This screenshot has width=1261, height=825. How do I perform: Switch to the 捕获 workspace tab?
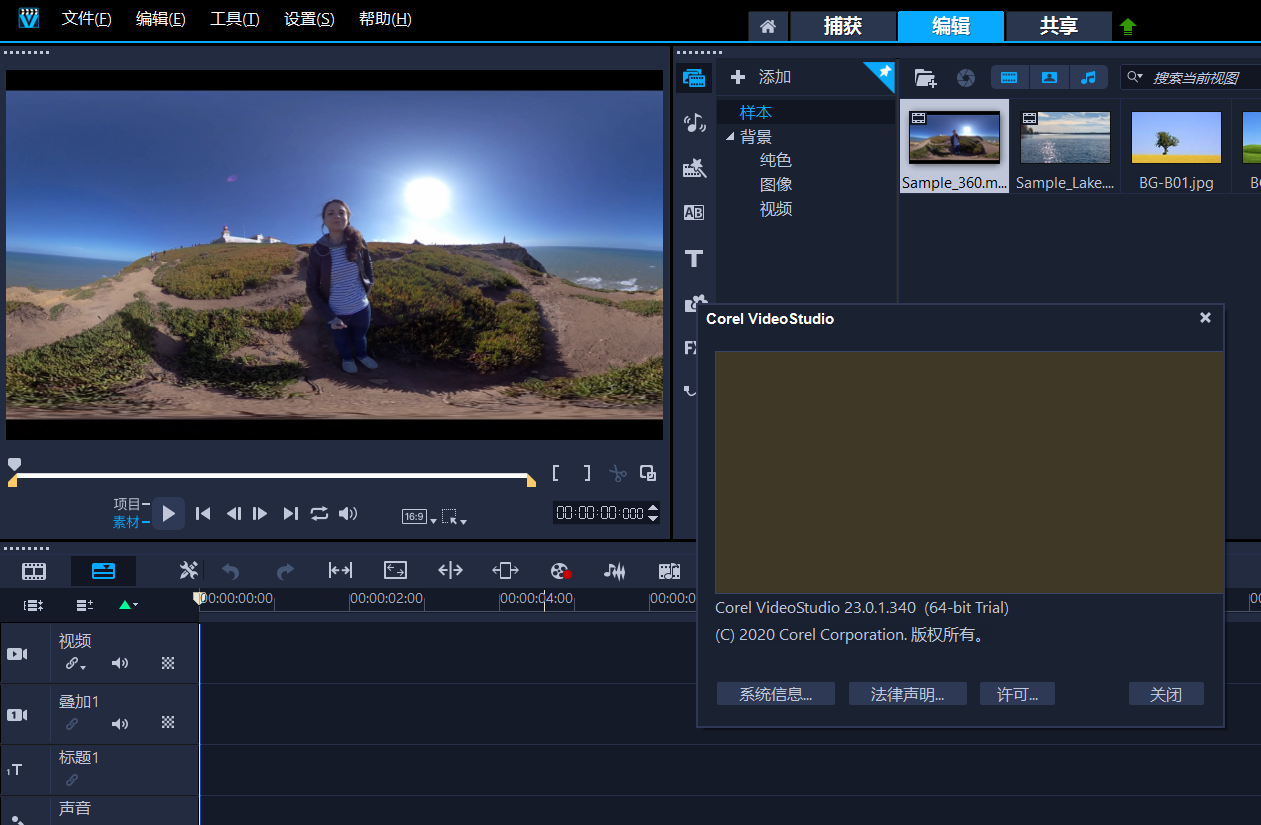tap(842, 26)
